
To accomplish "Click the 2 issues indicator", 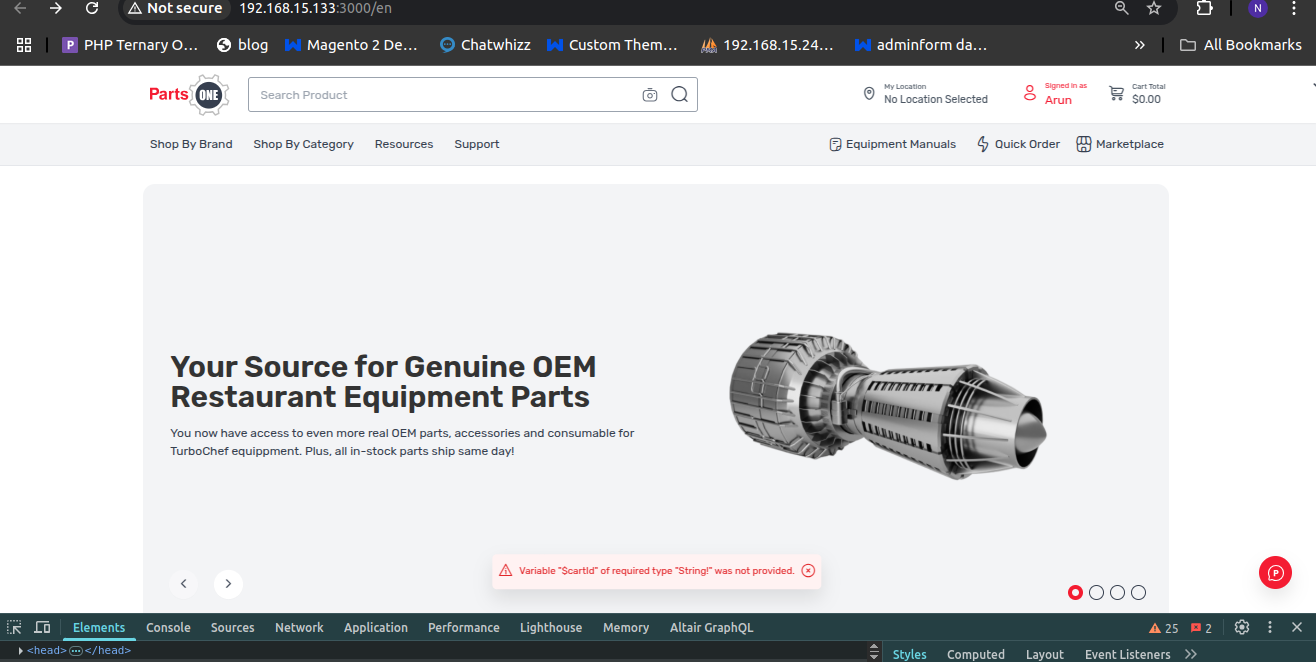I will tap(1201, 628).
